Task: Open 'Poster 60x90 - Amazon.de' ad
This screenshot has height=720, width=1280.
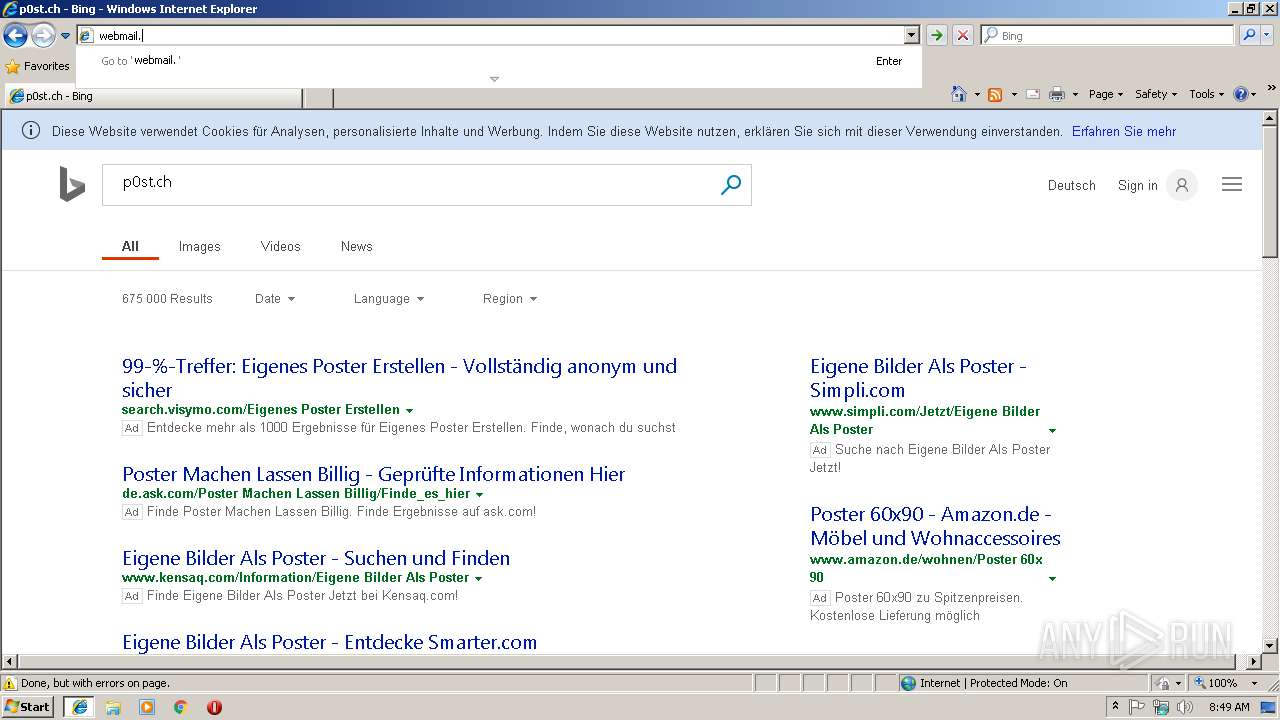Action: point(935,526)
